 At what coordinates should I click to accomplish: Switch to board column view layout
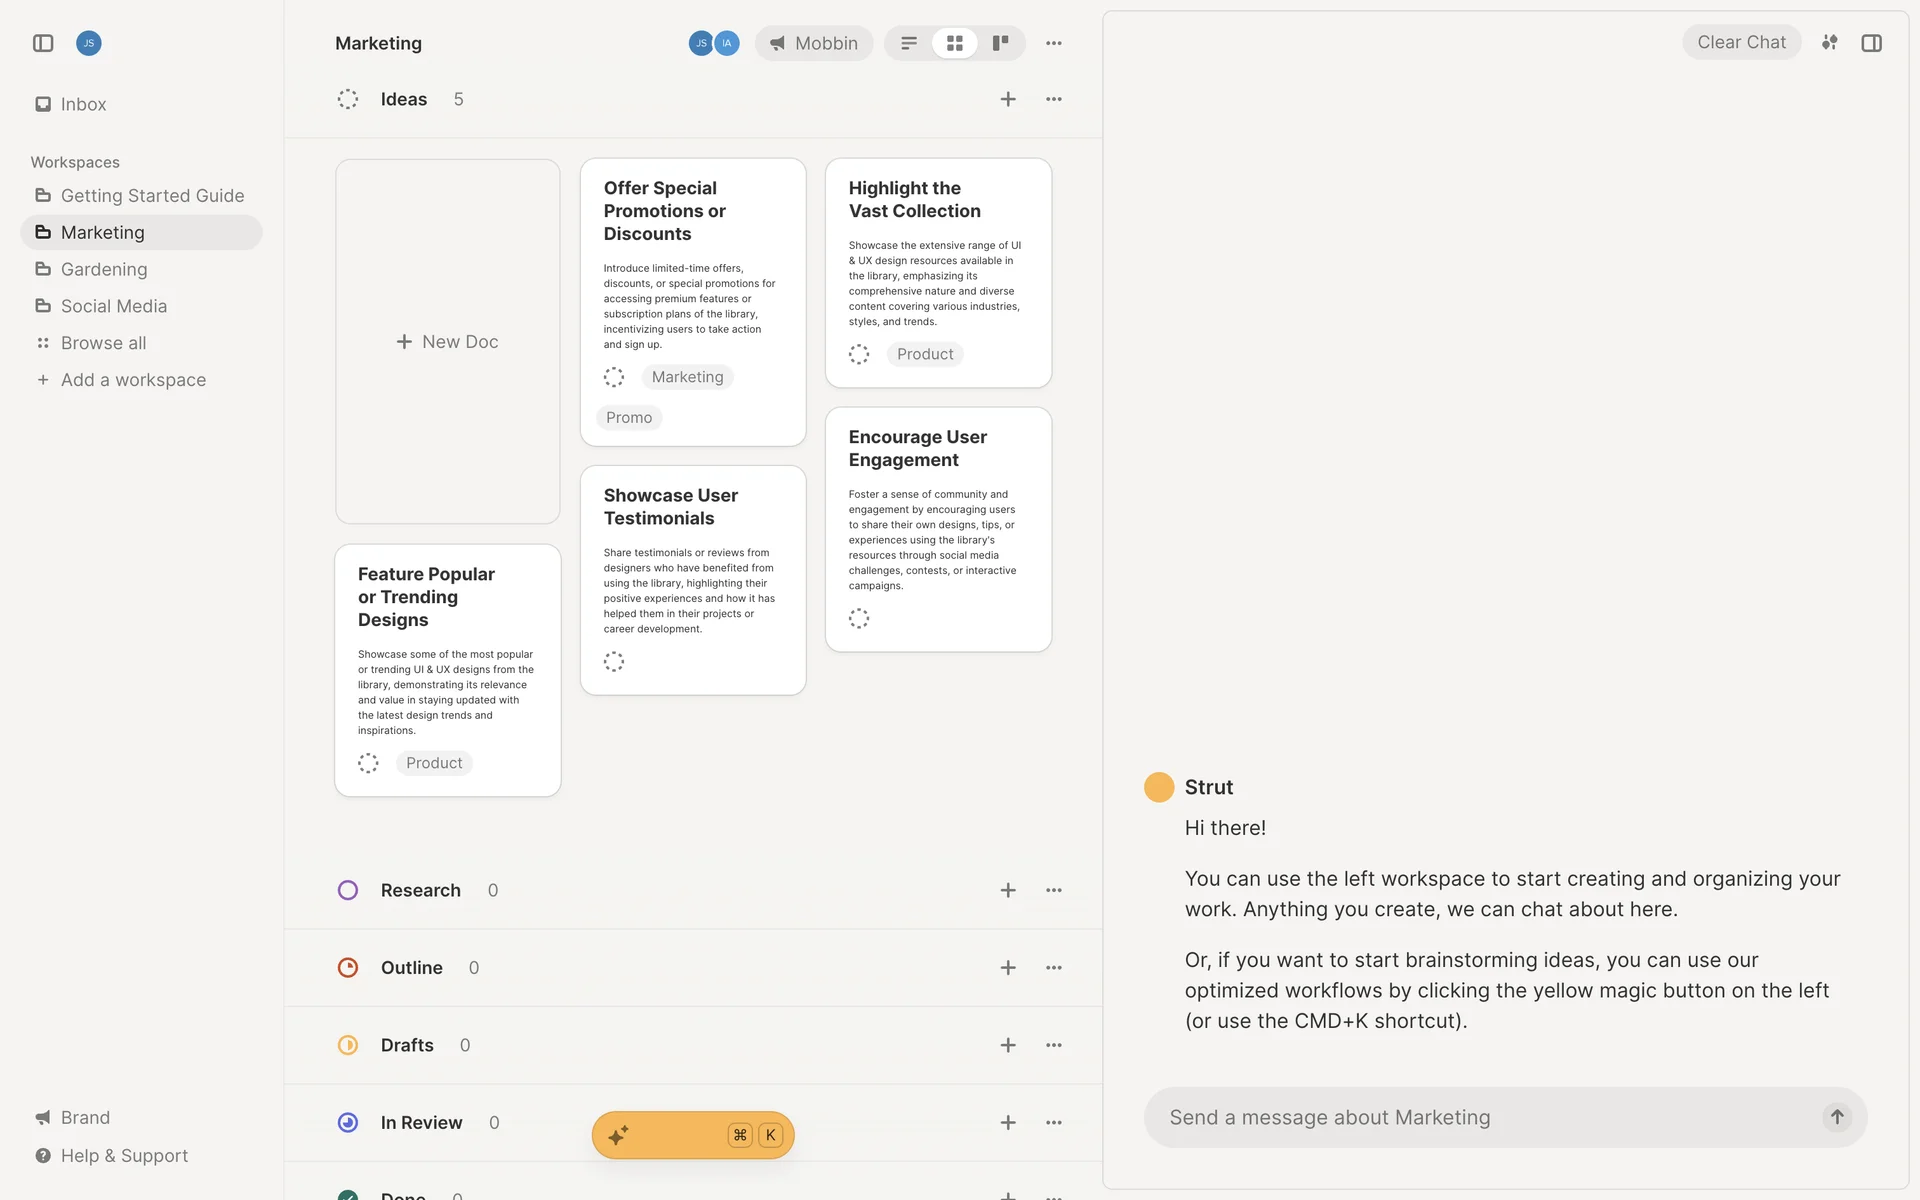pyautogui.click(x=1000, y=43)
